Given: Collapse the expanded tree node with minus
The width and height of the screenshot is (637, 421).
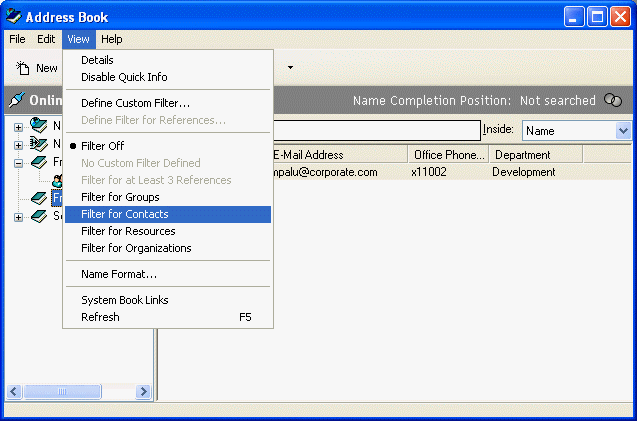Looking at the screenshot, I should click(18, 163).
